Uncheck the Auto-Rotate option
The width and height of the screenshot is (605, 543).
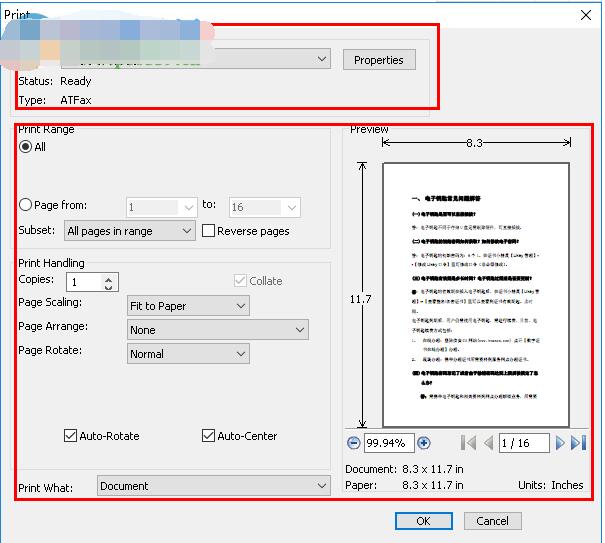click(70, 436)
